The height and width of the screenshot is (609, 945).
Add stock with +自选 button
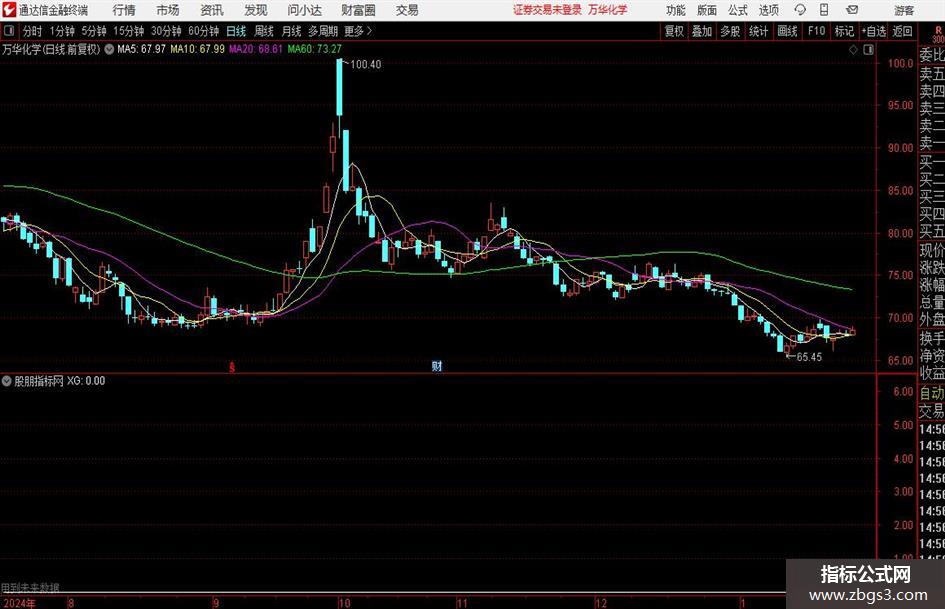click(x=874, y=31)
